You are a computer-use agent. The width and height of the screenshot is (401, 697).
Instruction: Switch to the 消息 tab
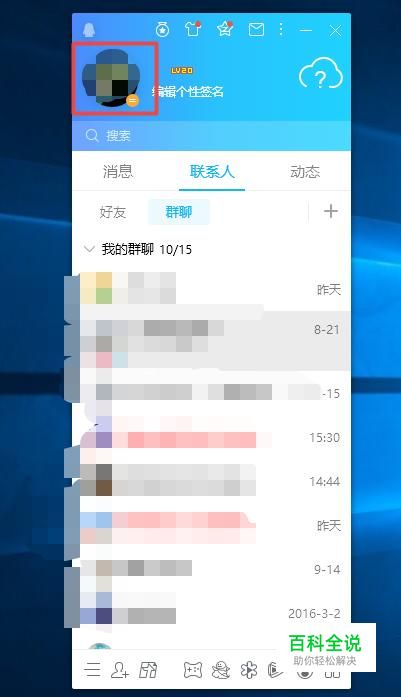[118, 172]
